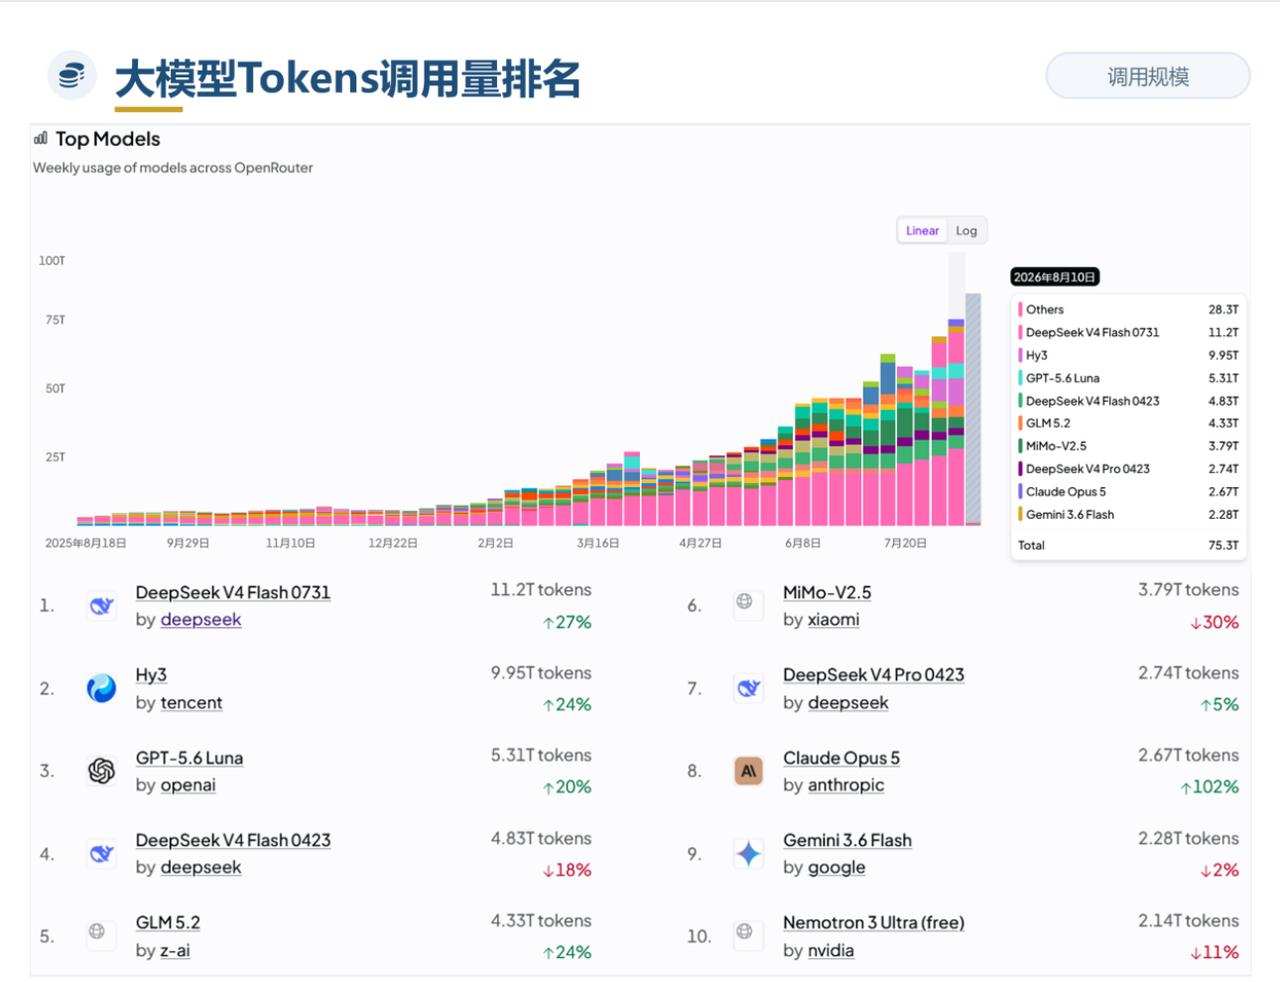Click the highlighted 2026年8月10日 chart bar
The height and width of the screenshot is (982, 1280).
(x=956, y=422)
